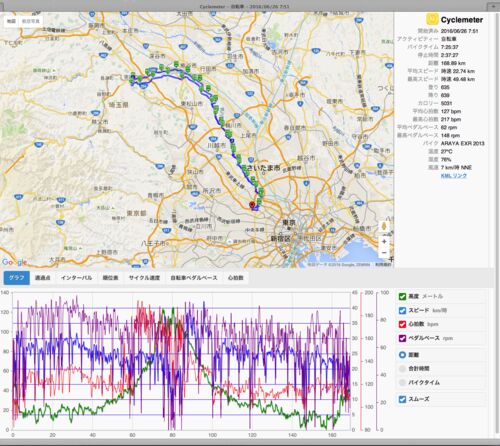Click the 東京 label on the map
Image resolution: width=500 pixels, height=446 pixels.
pos(289,222)
